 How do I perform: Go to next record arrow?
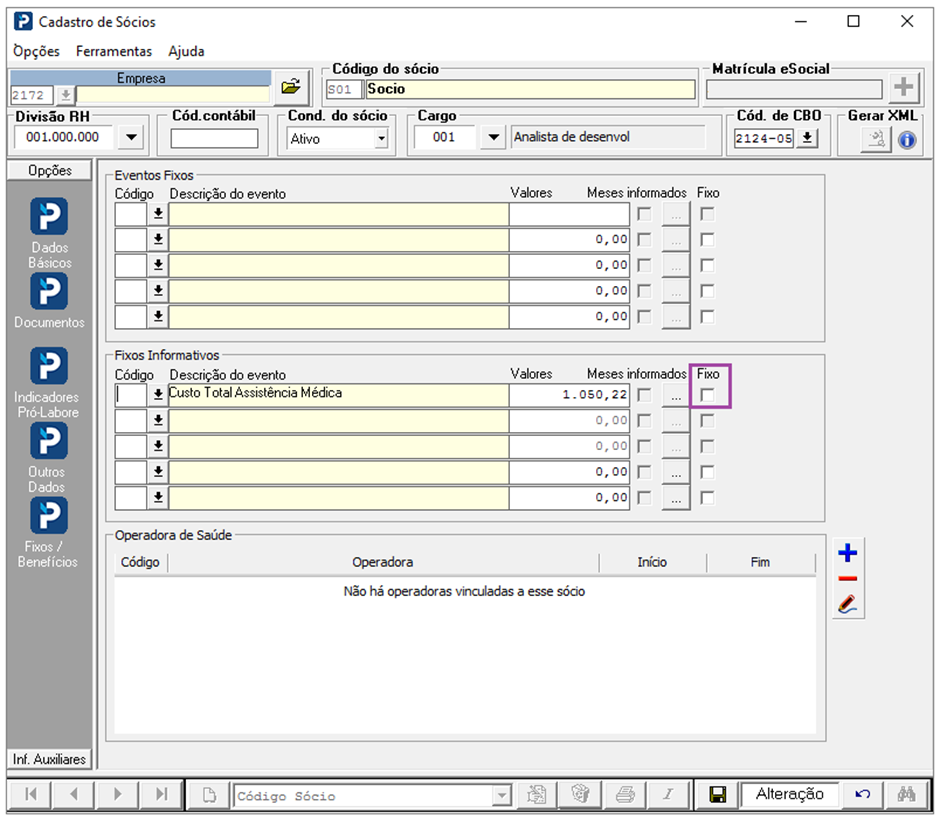pos(117,794)
